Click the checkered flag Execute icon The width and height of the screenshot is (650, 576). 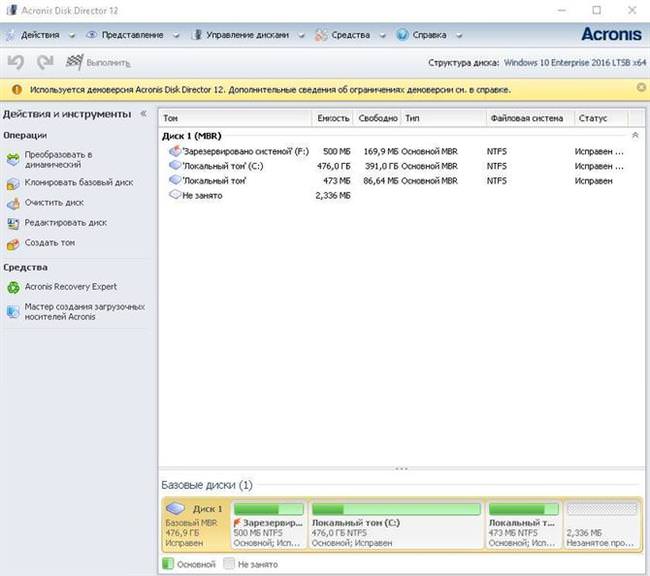[x=74, y=62]
